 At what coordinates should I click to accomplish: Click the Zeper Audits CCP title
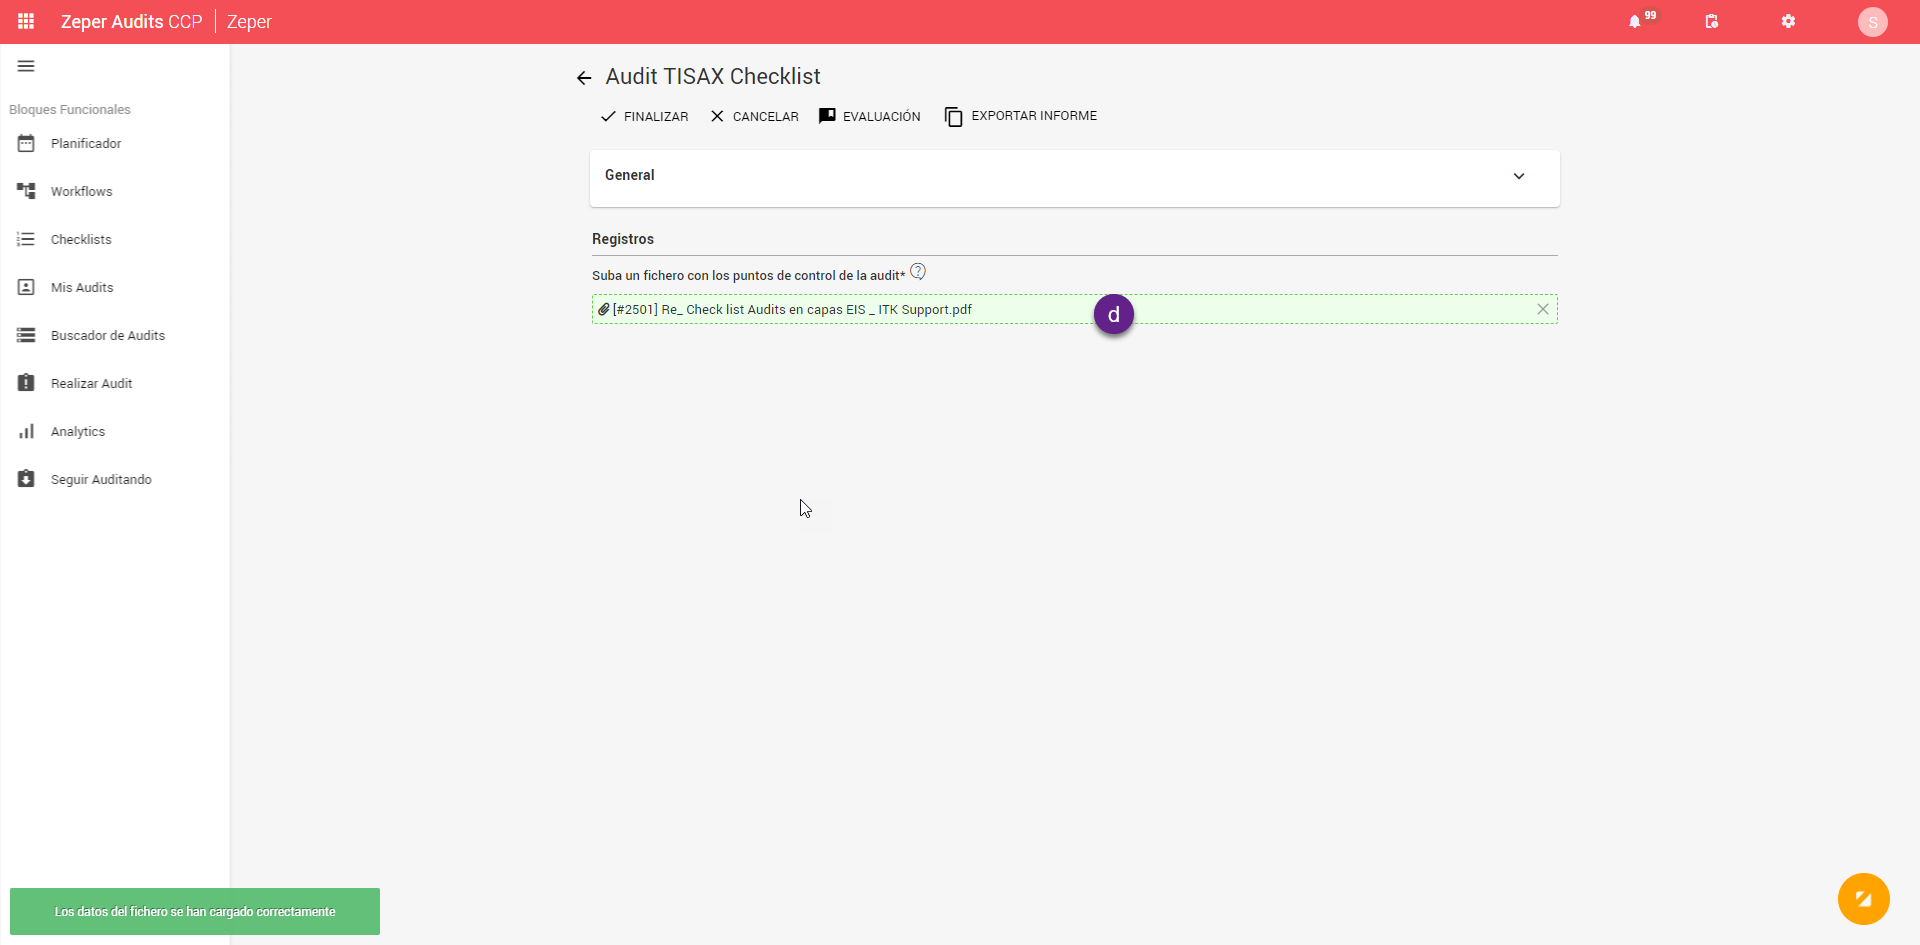[x=132, y=22]
